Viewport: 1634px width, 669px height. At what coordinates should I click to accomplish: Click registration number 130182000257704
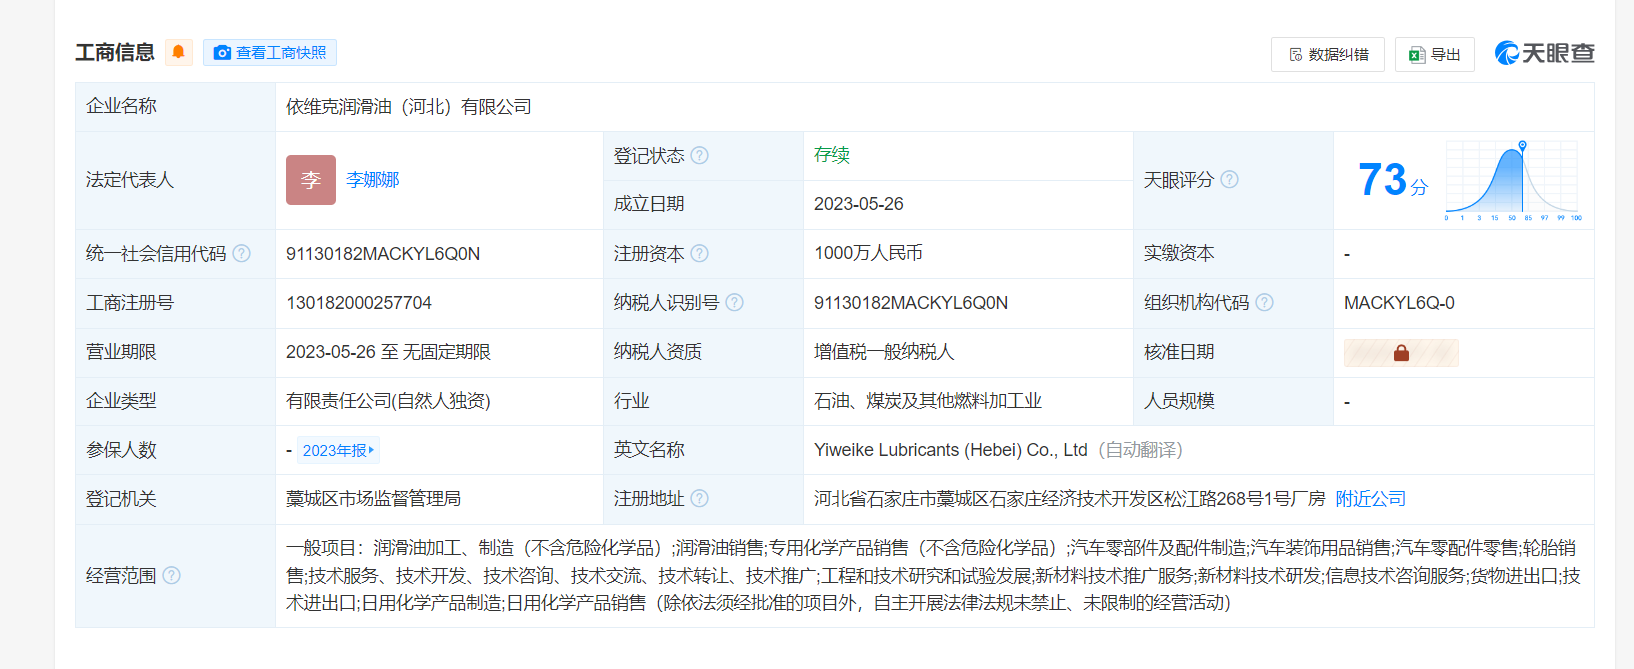tap(359, 303)
